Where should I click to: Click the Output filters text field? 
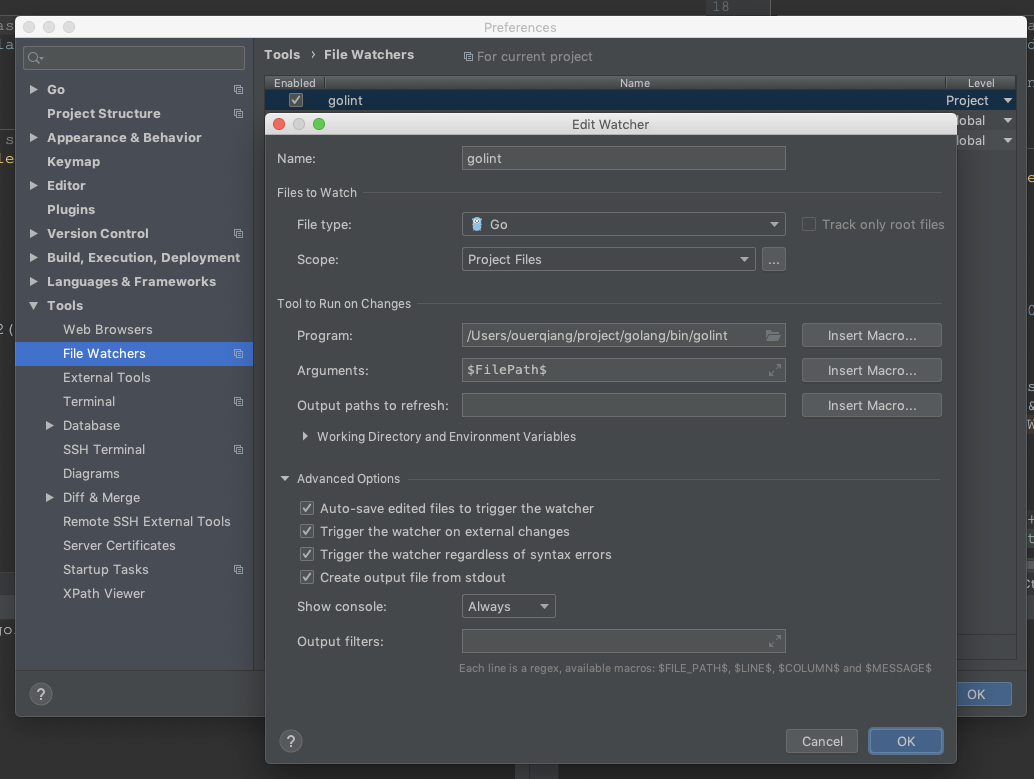(x=624, y=640)
